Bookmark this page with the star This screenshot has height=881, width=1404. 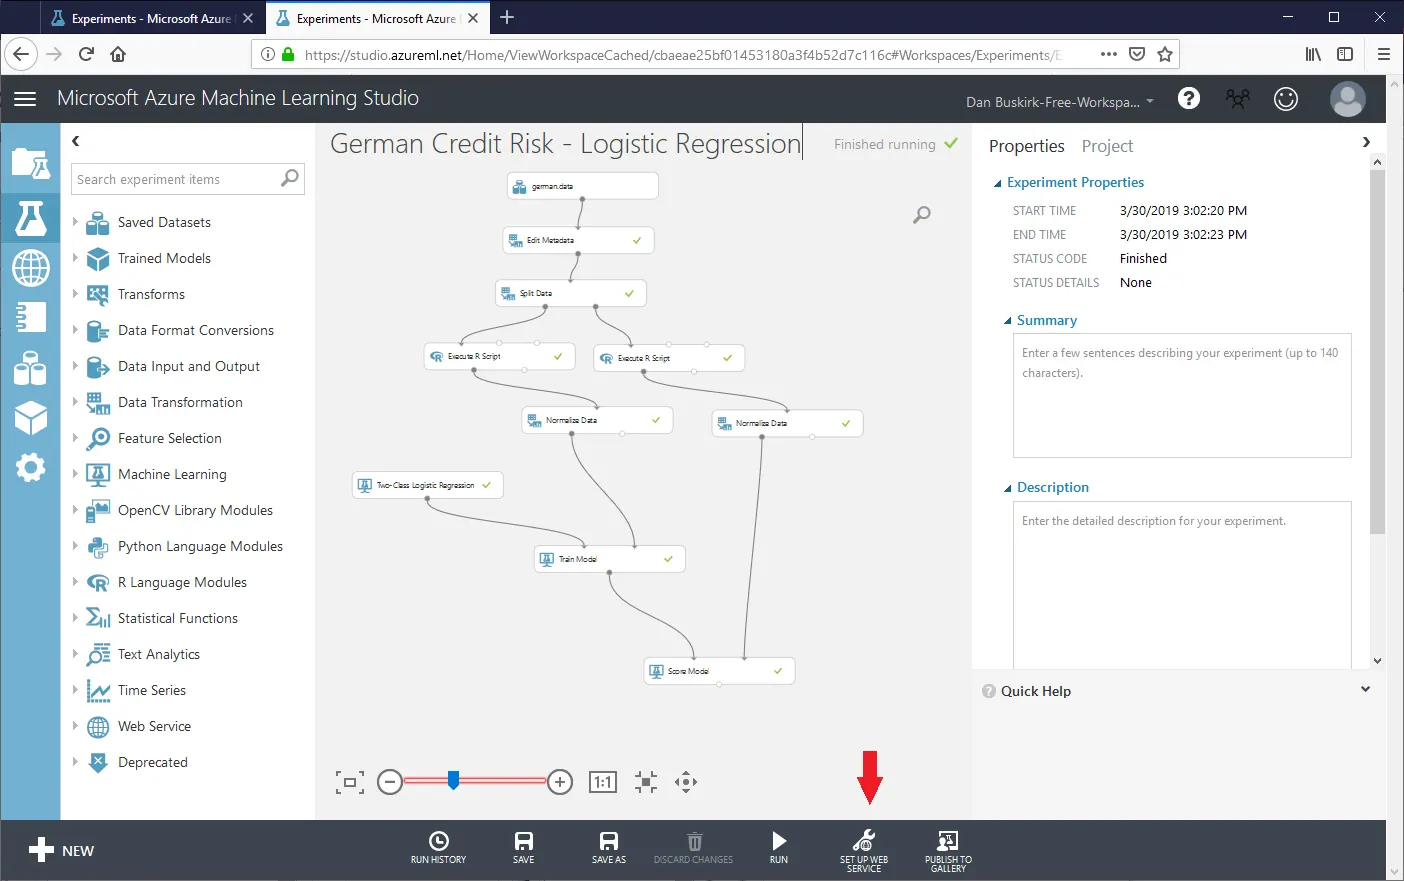1165,54
